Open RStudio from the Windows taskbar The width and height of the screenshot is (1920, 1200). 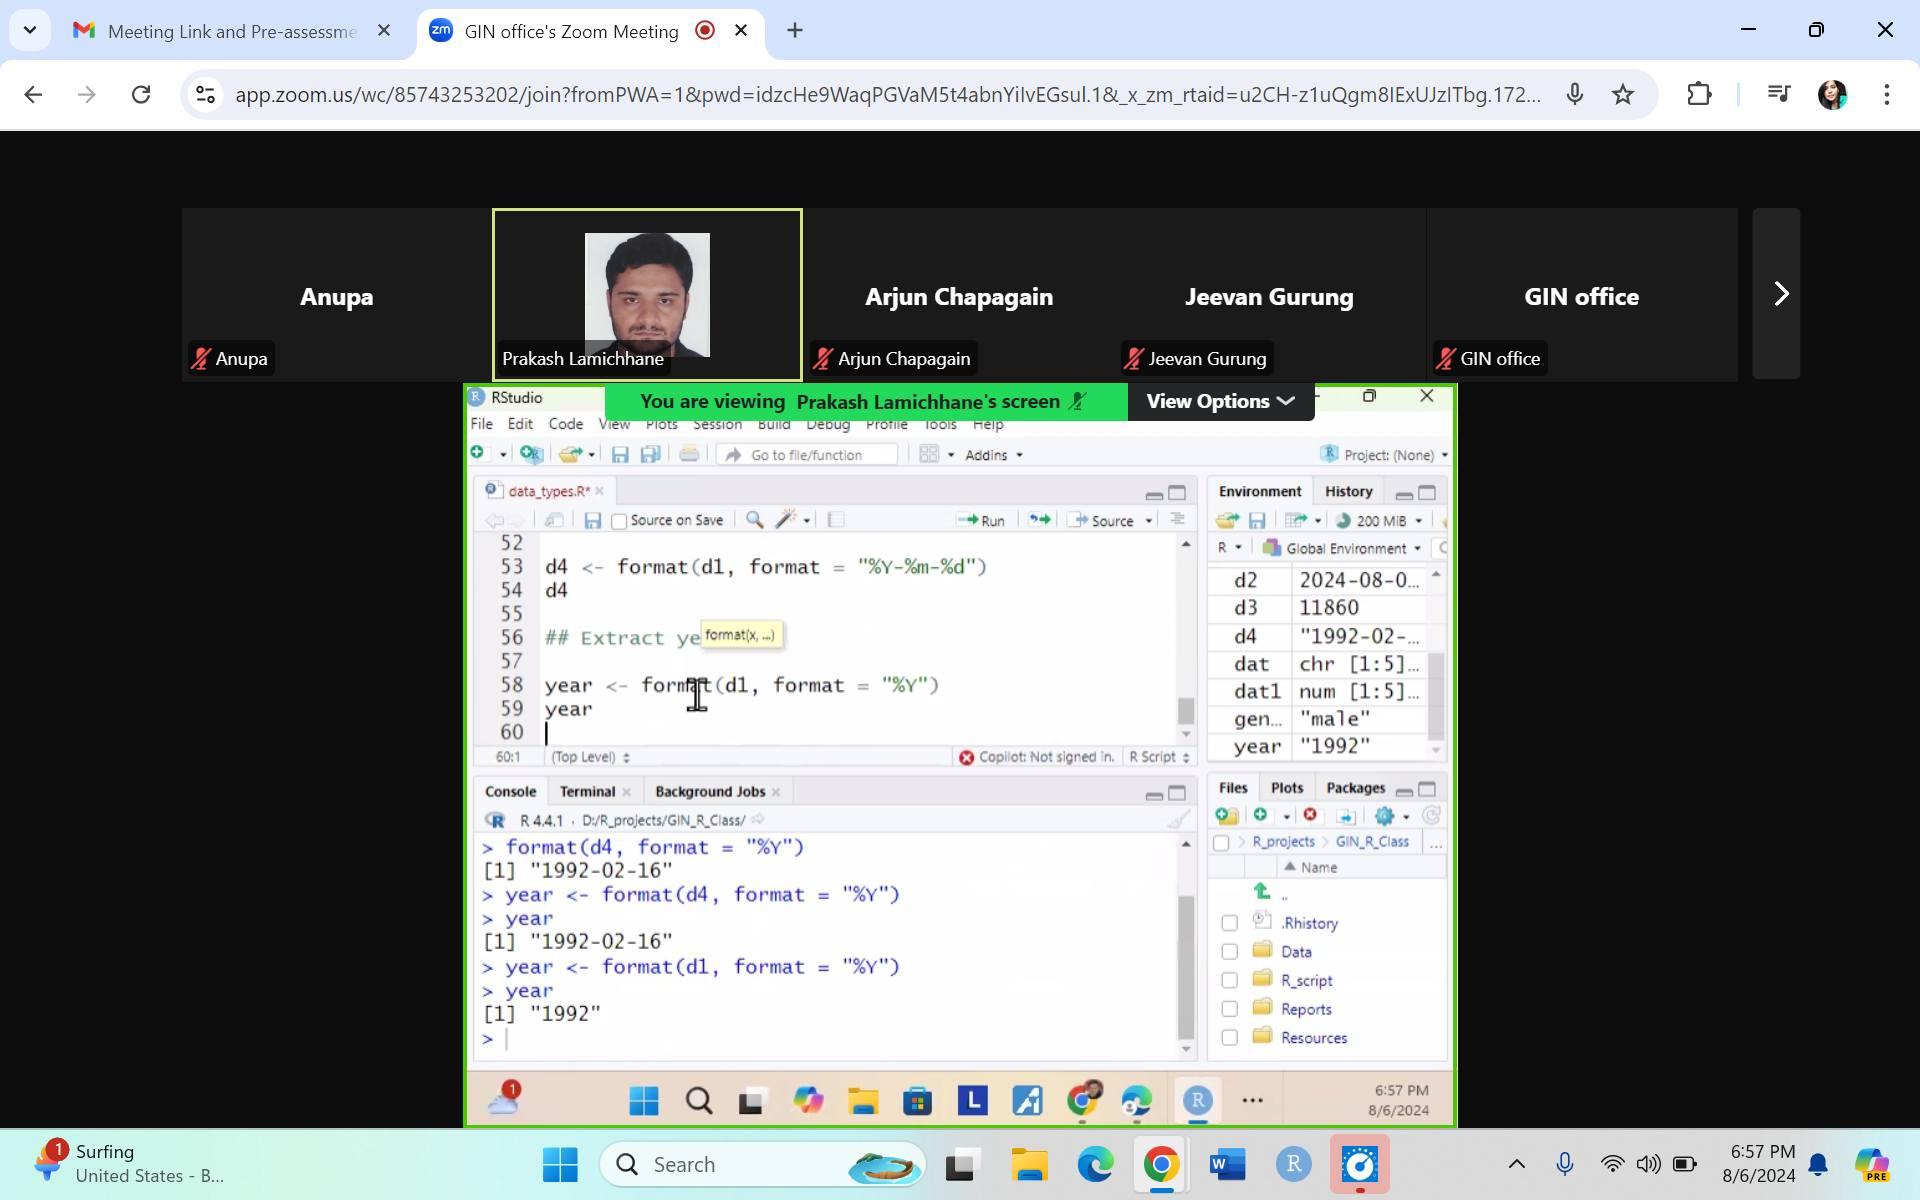[1293, 1164]
